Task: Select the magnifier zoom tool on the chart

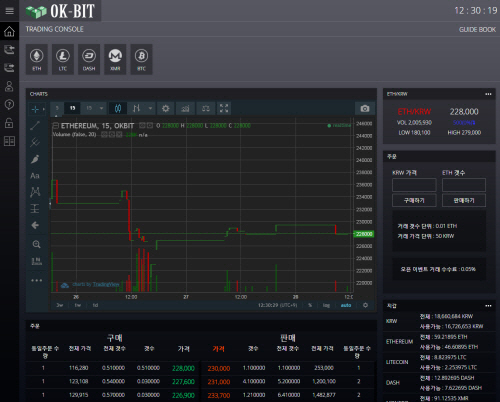Action: click(36, 244)
